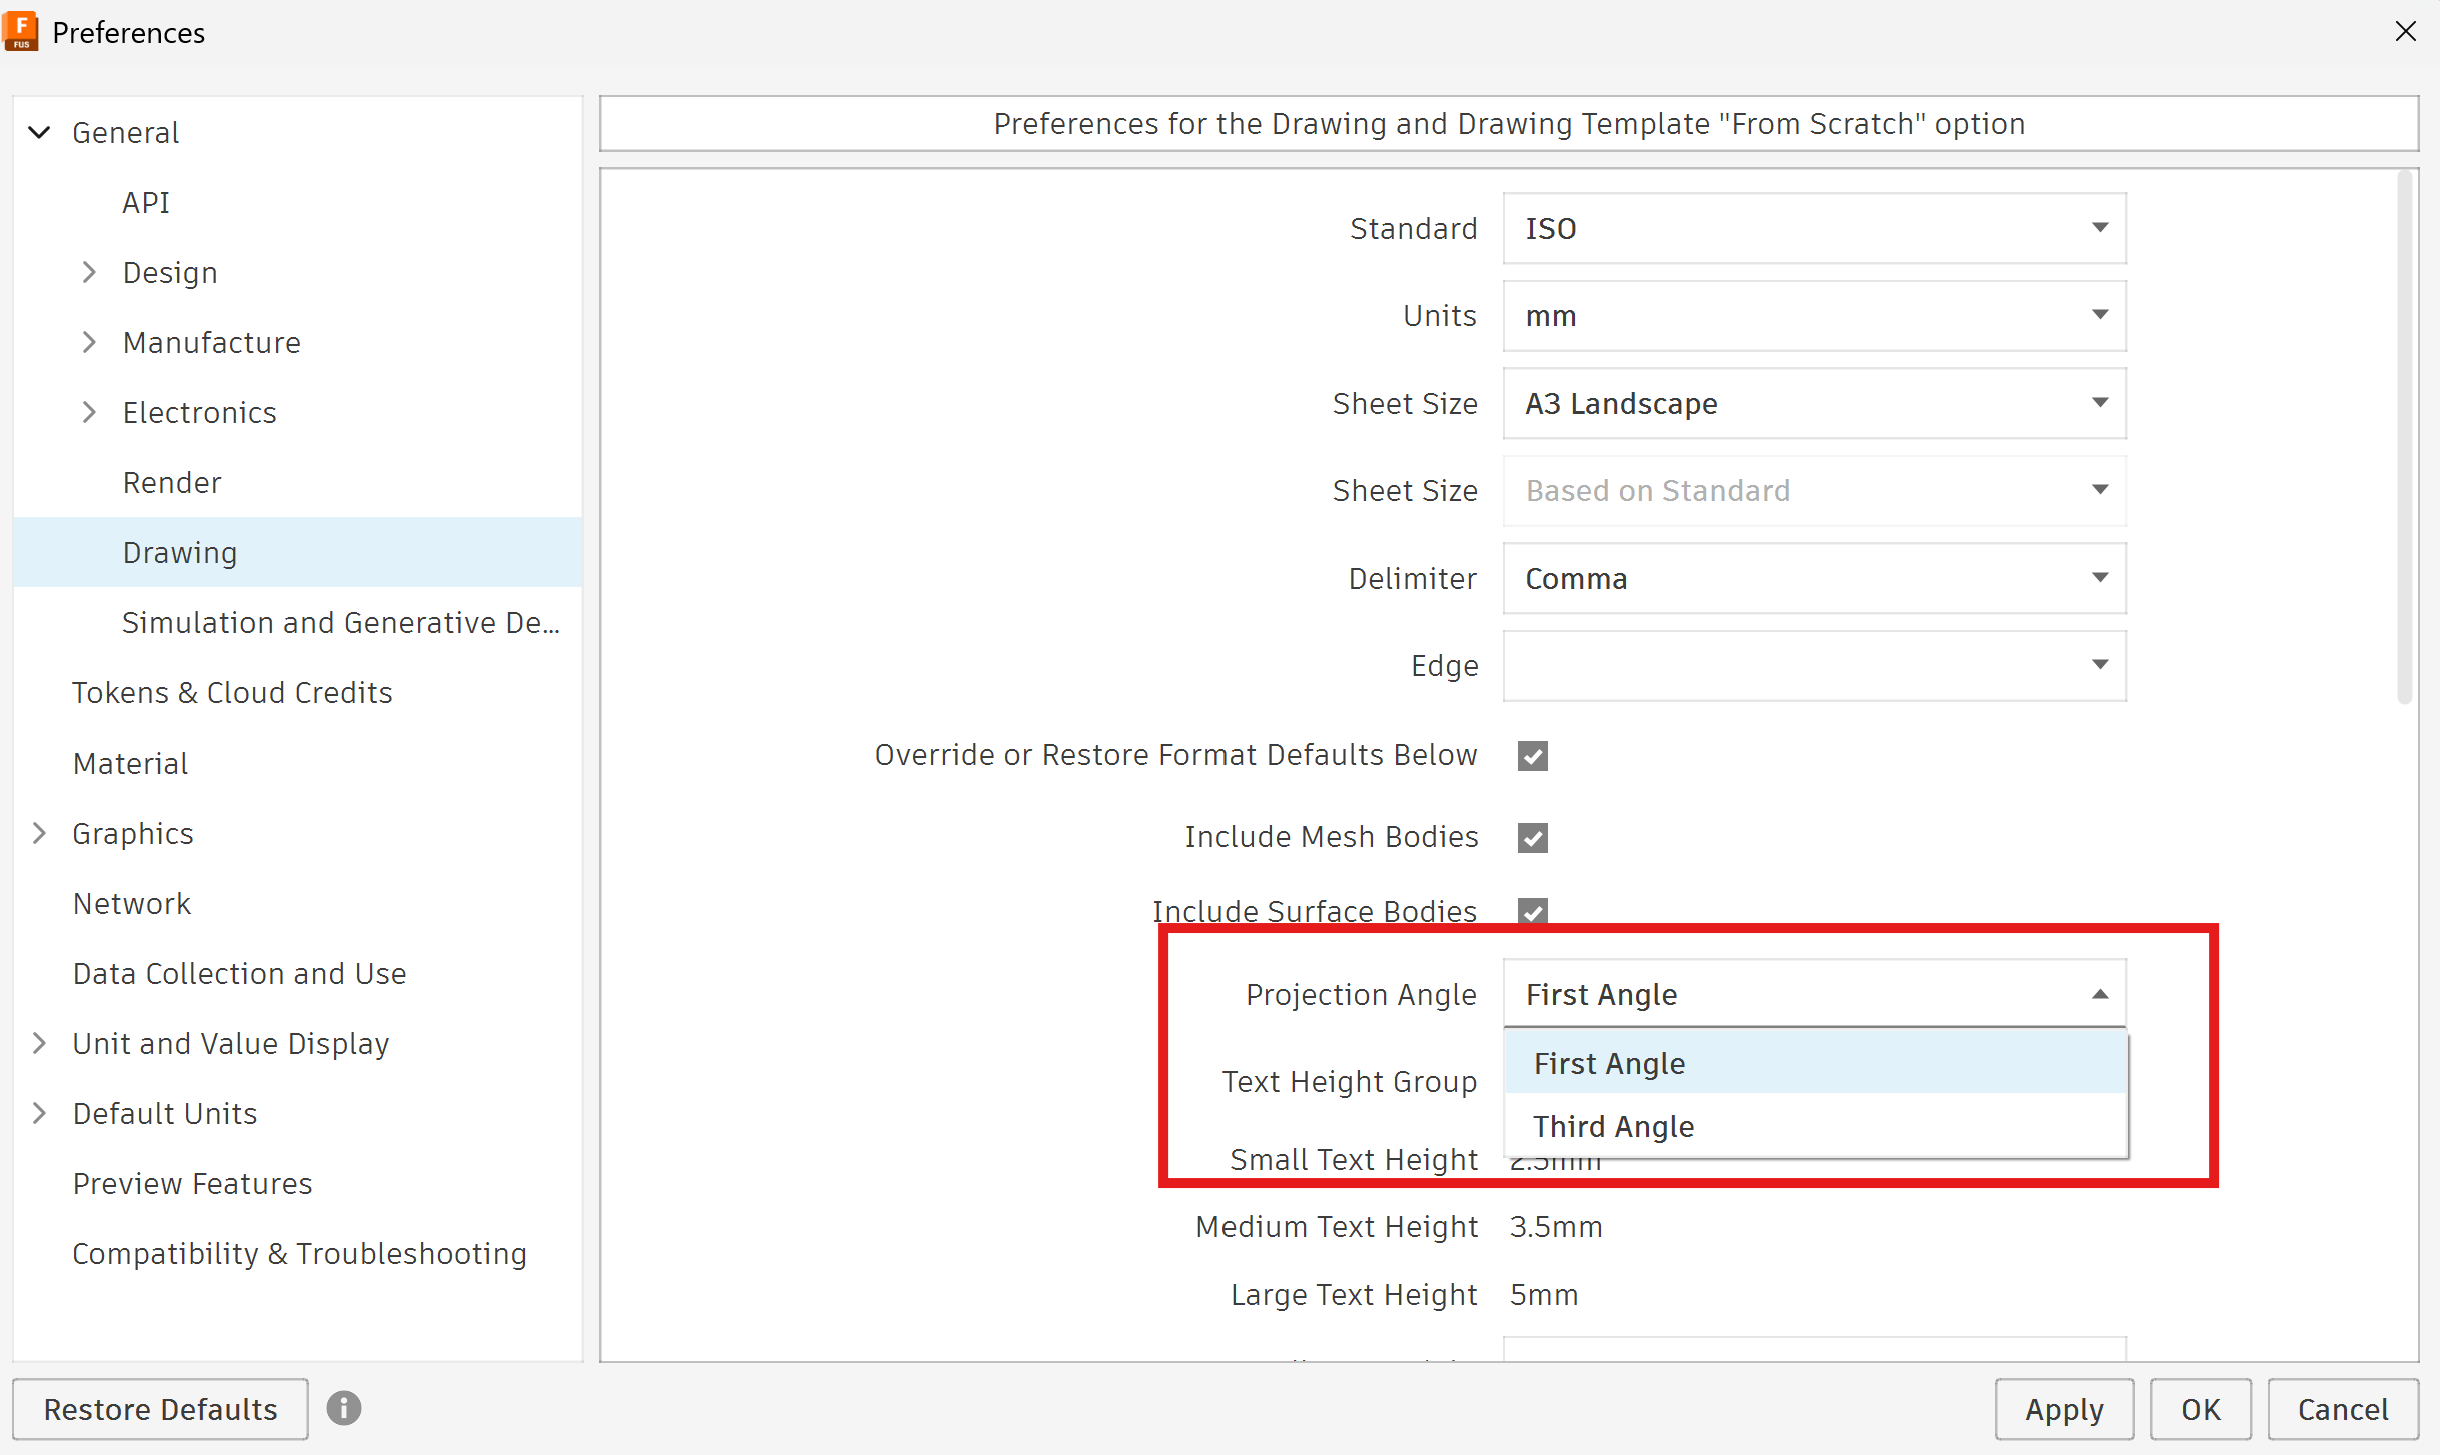Image resolution: width=2440 pixels, height=1455 pixels.
Task: Open Sheet Size dropdown showing A3 Landscape
Action: pyautogui.click(x=1814, y=404)
